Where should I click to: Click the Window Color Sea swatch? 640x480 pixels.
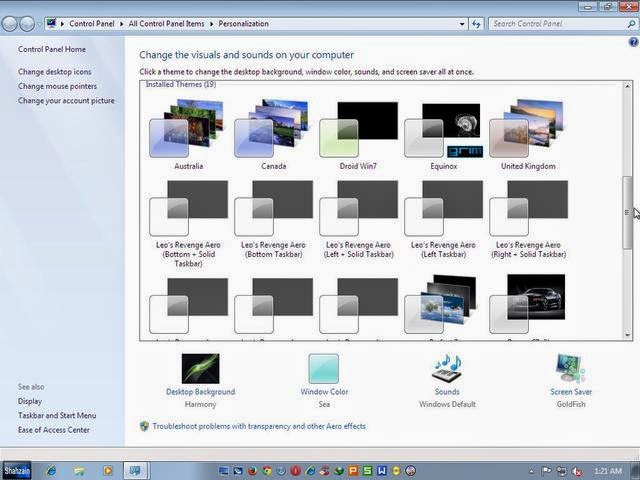(x=324, y=369)
